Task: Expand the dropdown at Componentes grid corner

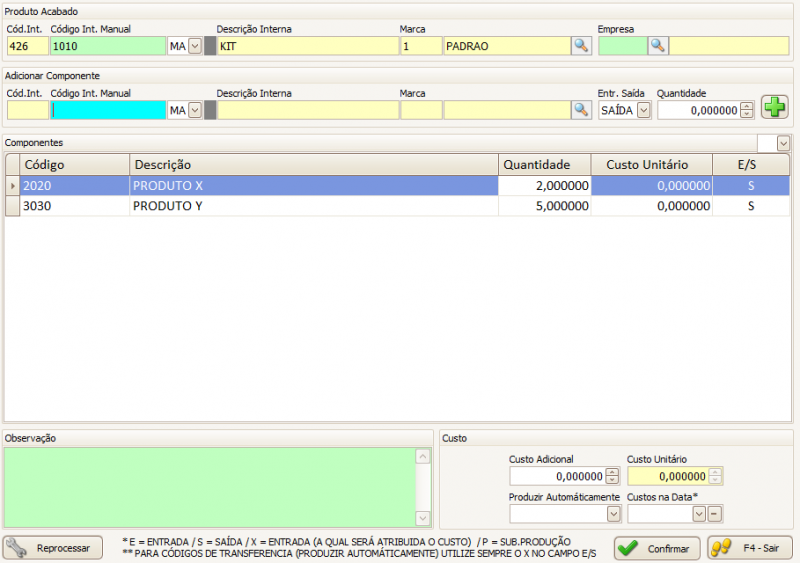Action: coord(783,144)
